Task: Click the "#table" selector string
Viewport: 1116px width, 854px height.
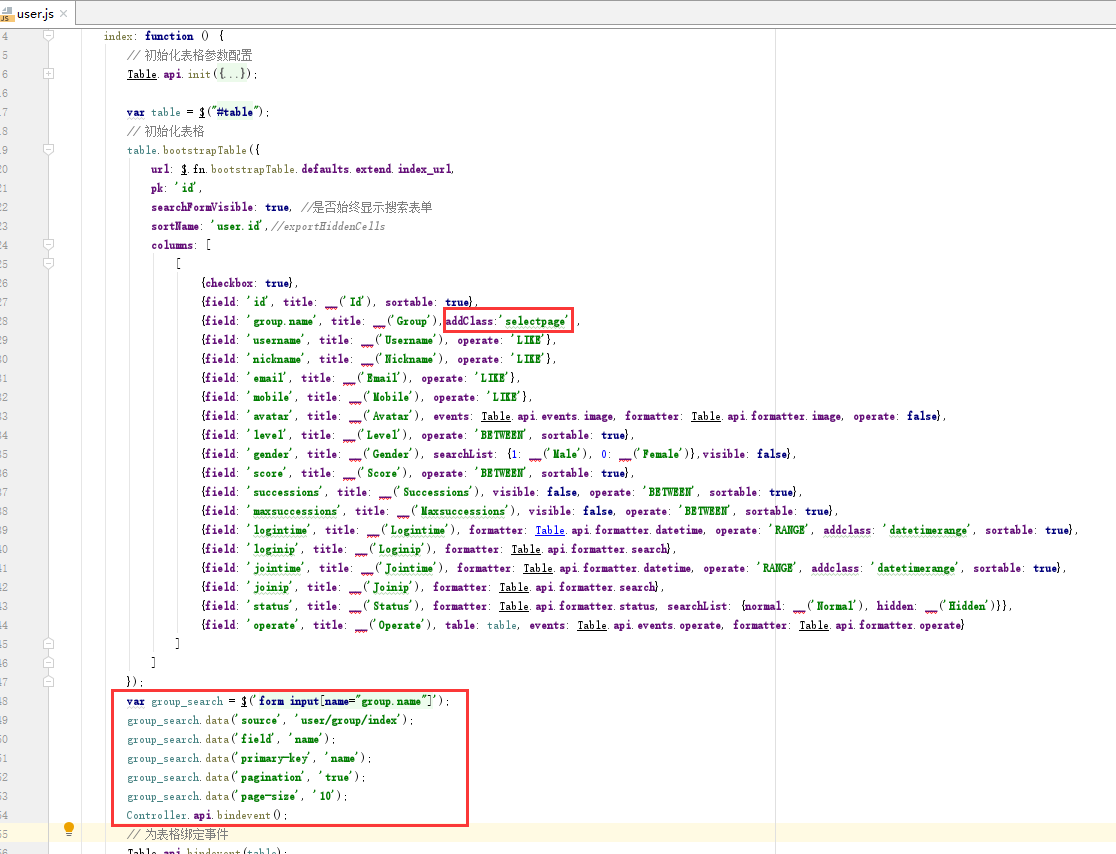Action: [233, 112]
